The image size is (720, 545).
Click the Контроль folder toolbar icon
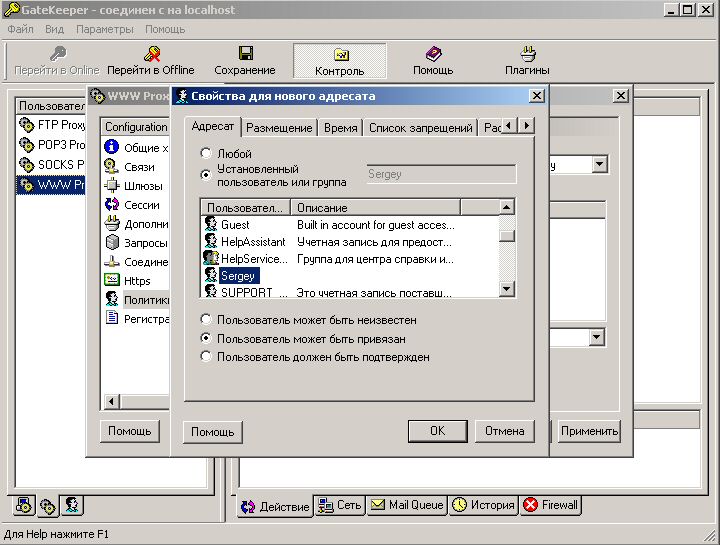(340, 55)
